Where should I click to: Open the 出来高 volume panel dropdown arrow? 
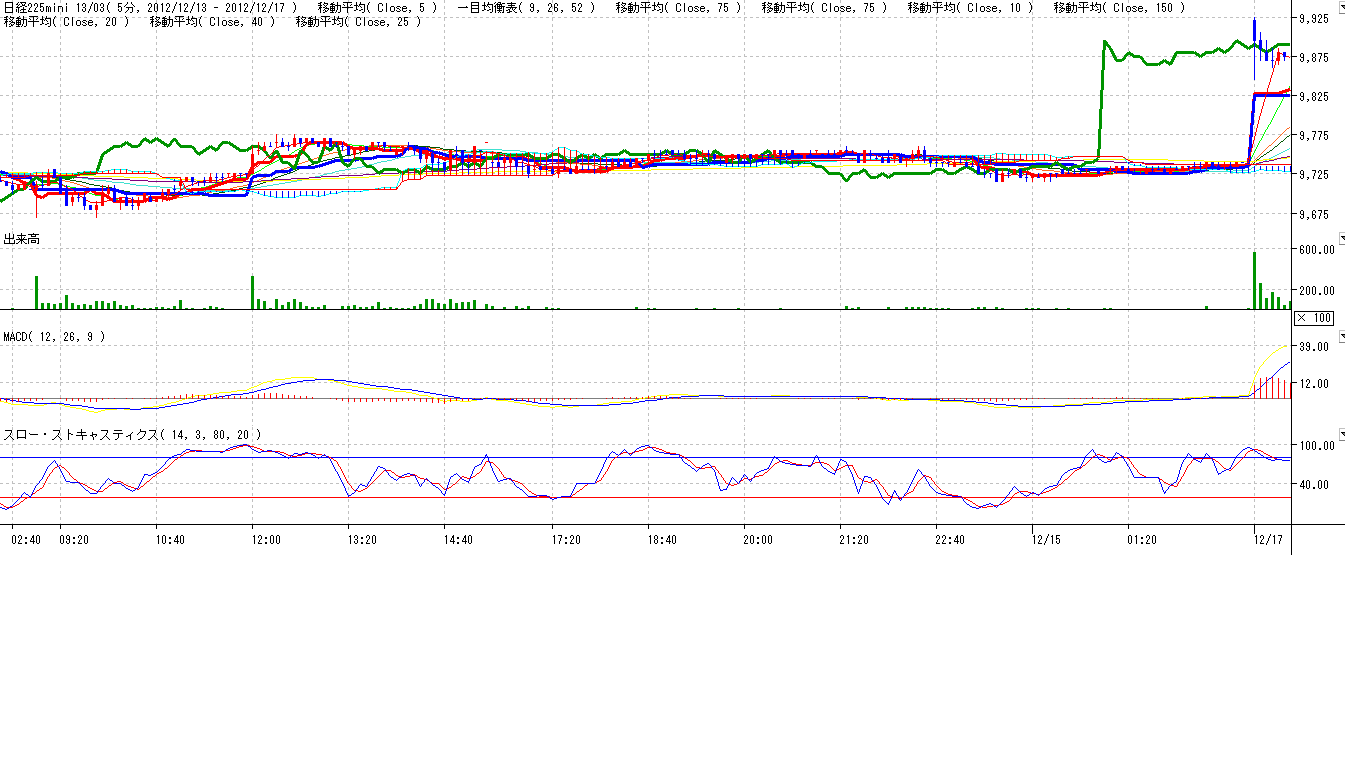pos(1341,238)
